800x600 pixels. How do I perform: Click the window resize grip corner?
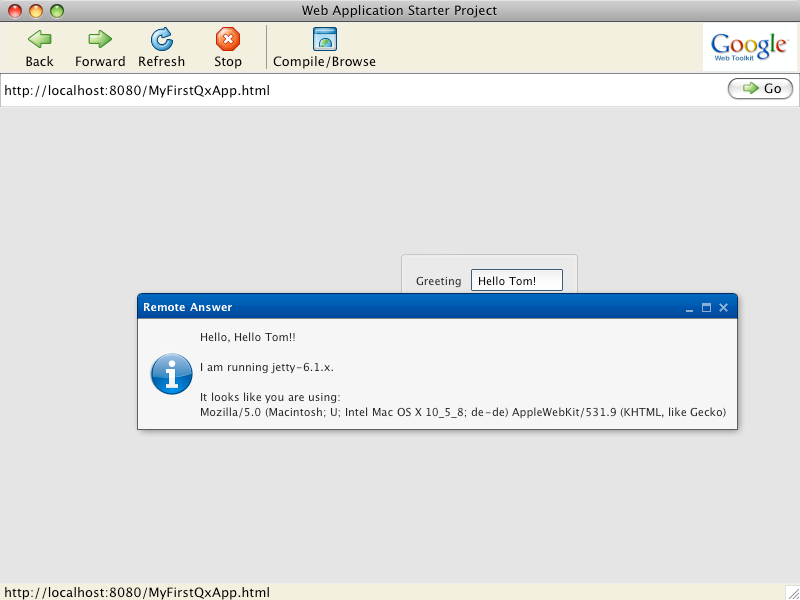click(792, 592)
